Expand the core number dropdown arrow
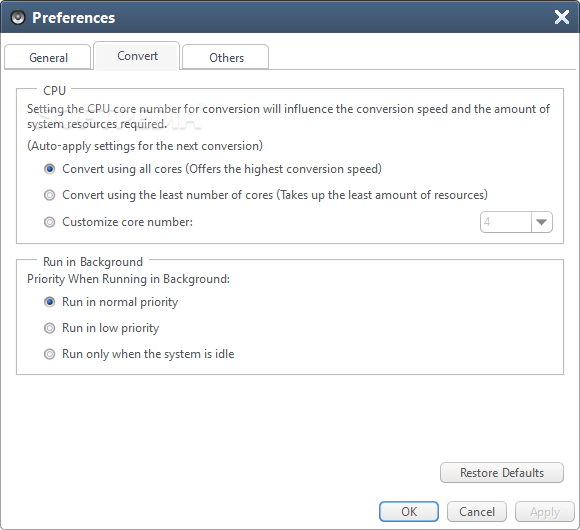This screenshot has height=530, width=580. click(x=542, y=222)
